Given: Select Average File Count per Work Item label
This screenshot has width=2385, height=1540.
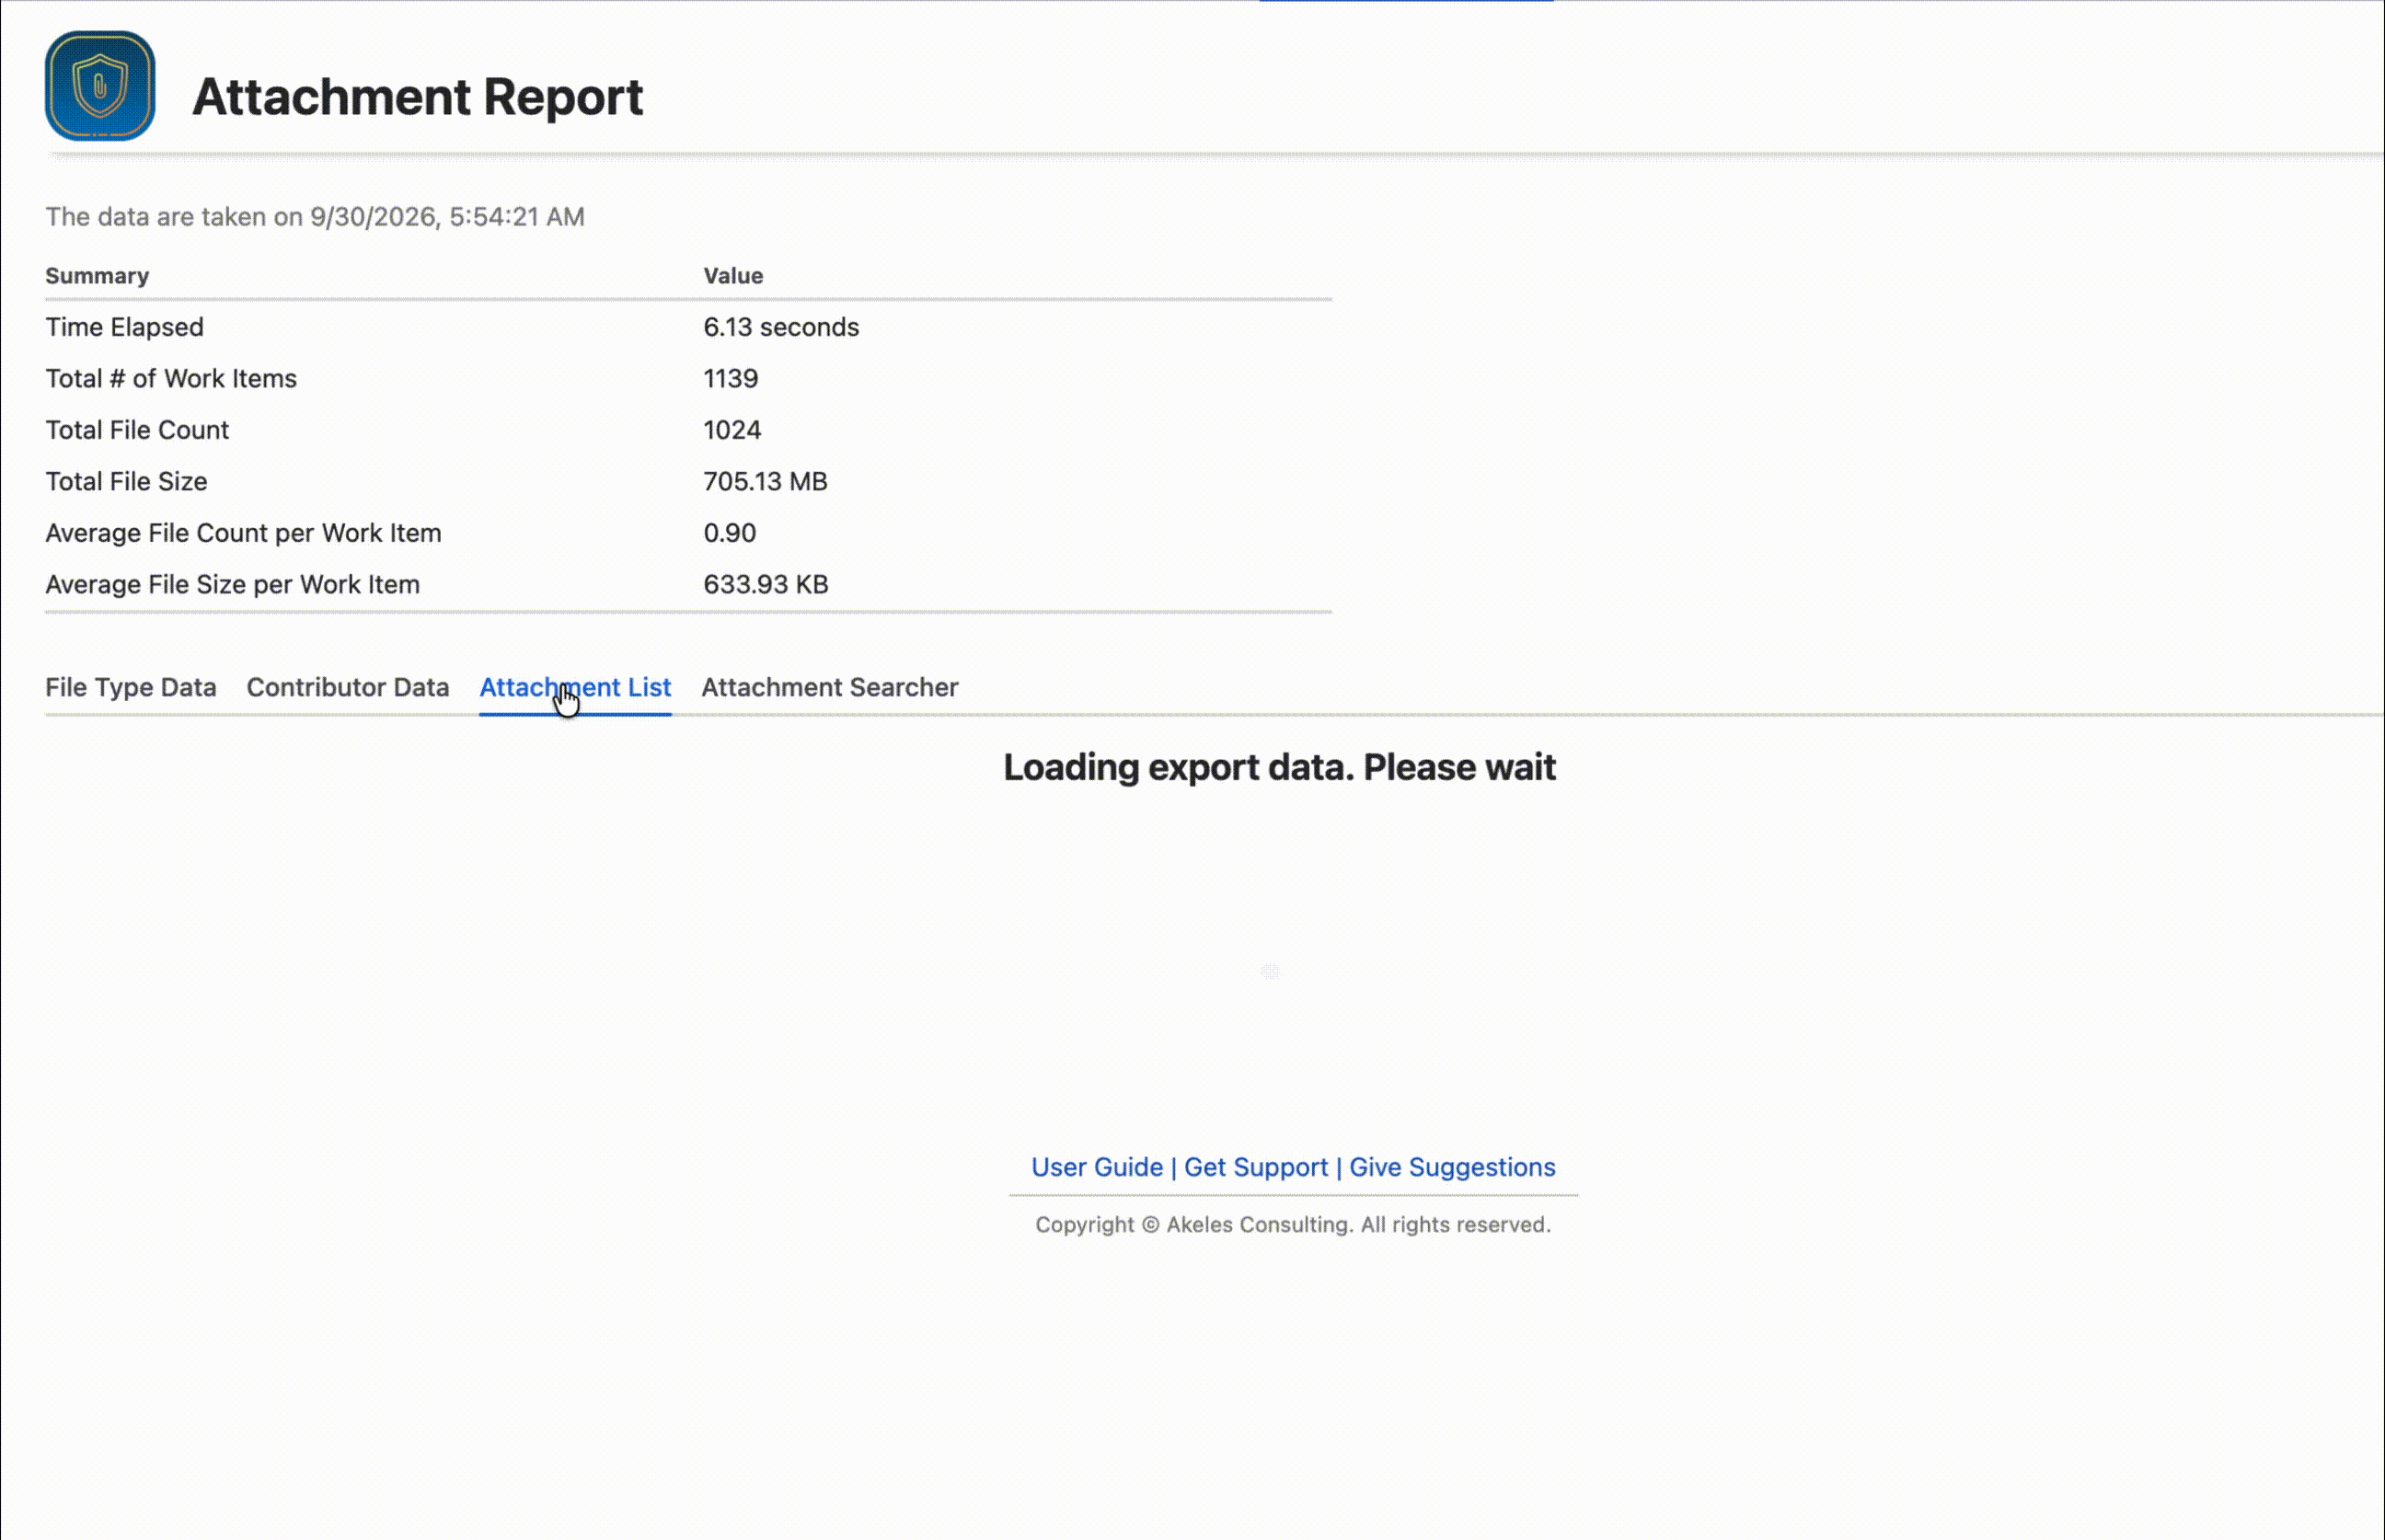Looking at the screenshot, I should click(x=244, y=533).
